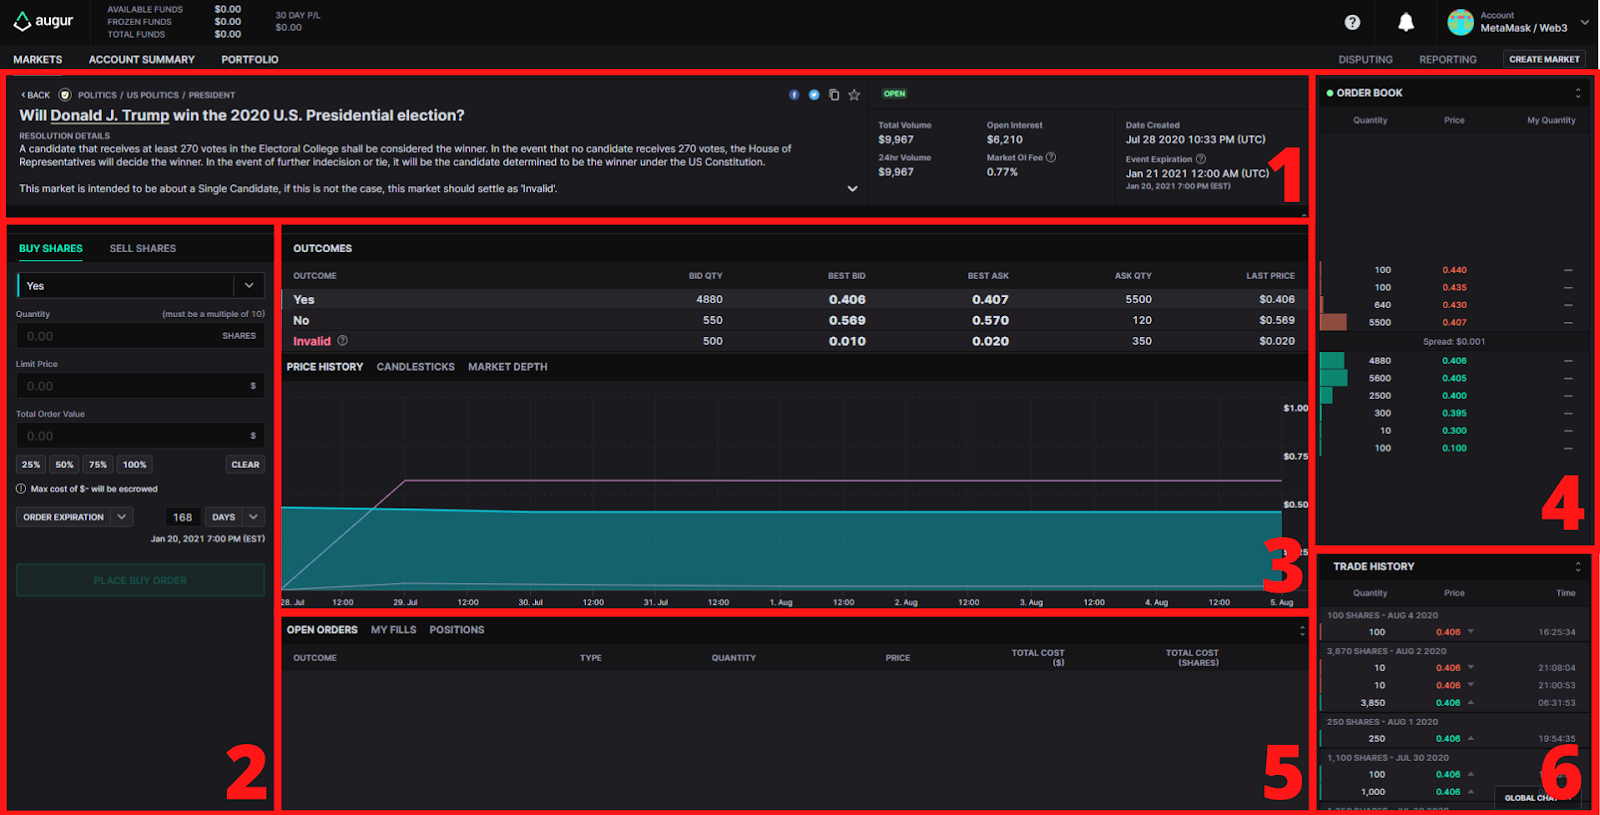This screenshot has height=815, width=1600.
Task: Select the 75% button
Action: pyautogui.click(x=97, y=464)
